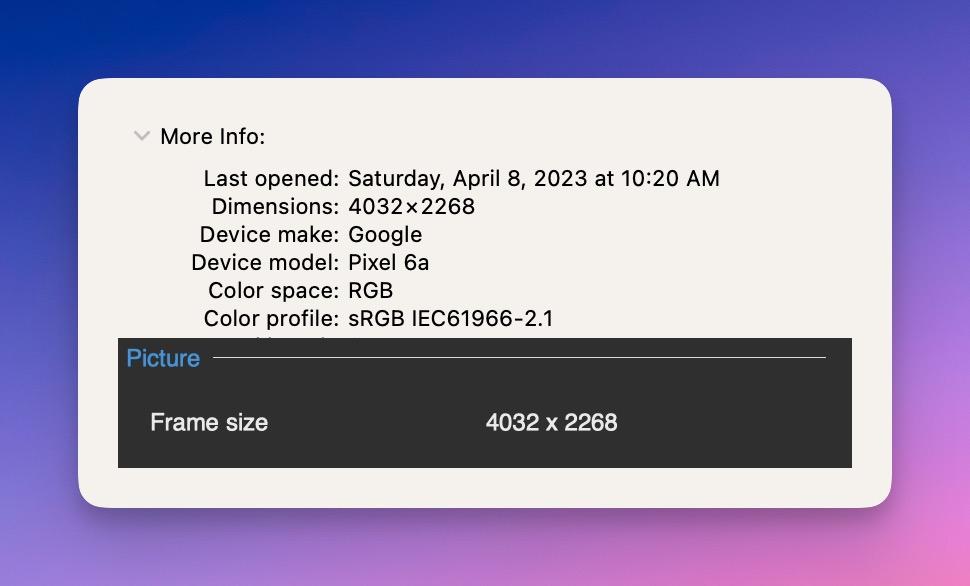Select the Dimensions label
This screenshot has width=970, height=586.
pos(275,207)
